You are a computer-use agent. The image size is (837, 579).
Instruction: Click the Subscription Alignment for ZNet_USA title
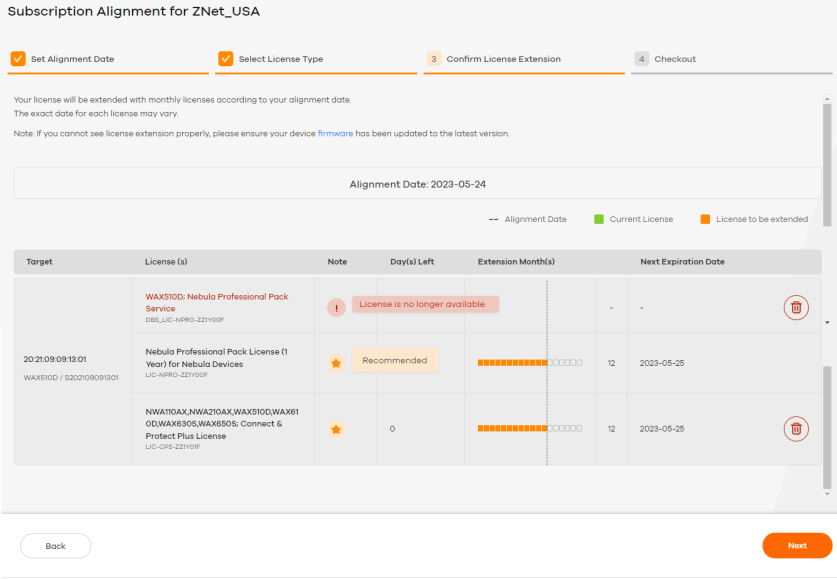click(133, 11)
